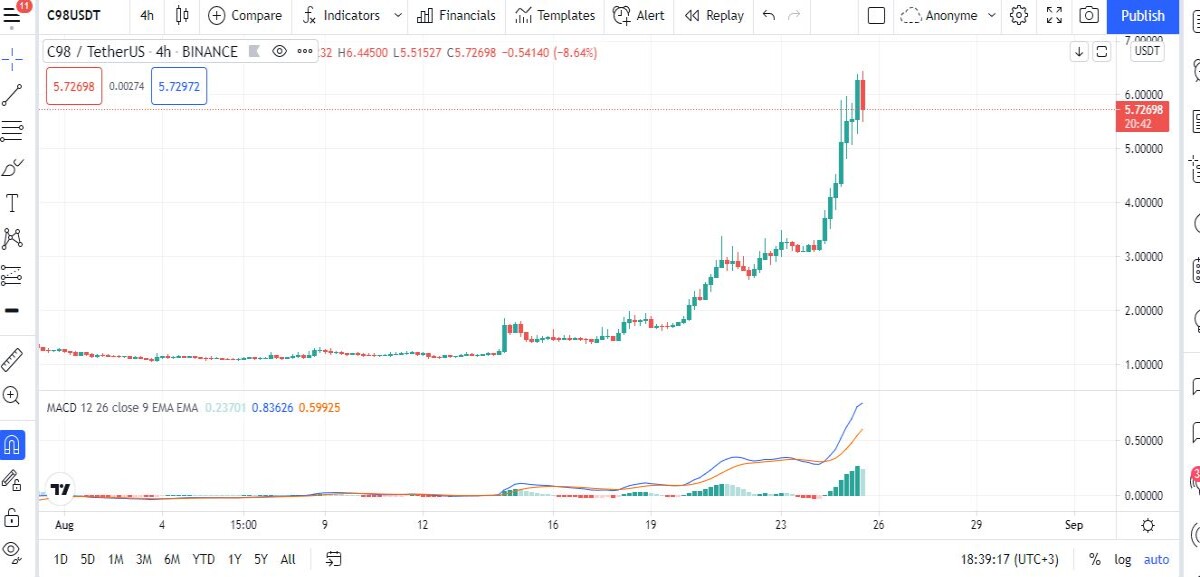The width and height of the screenshot is (1200, 577).
Task: Open chart settings gear icon
Action: point(1019,15)
